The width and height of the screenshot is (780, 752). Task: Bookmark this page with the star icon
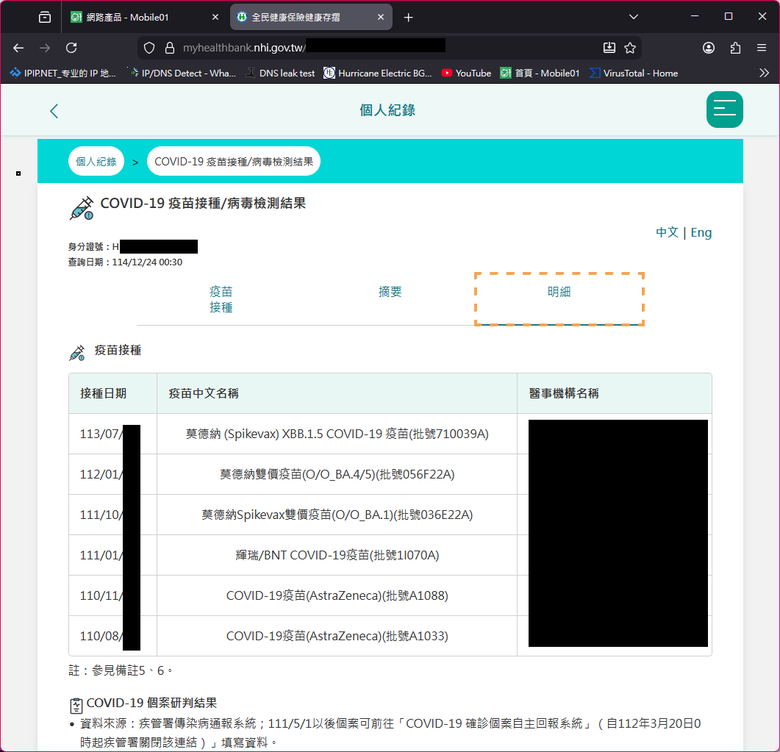[630, 48]
